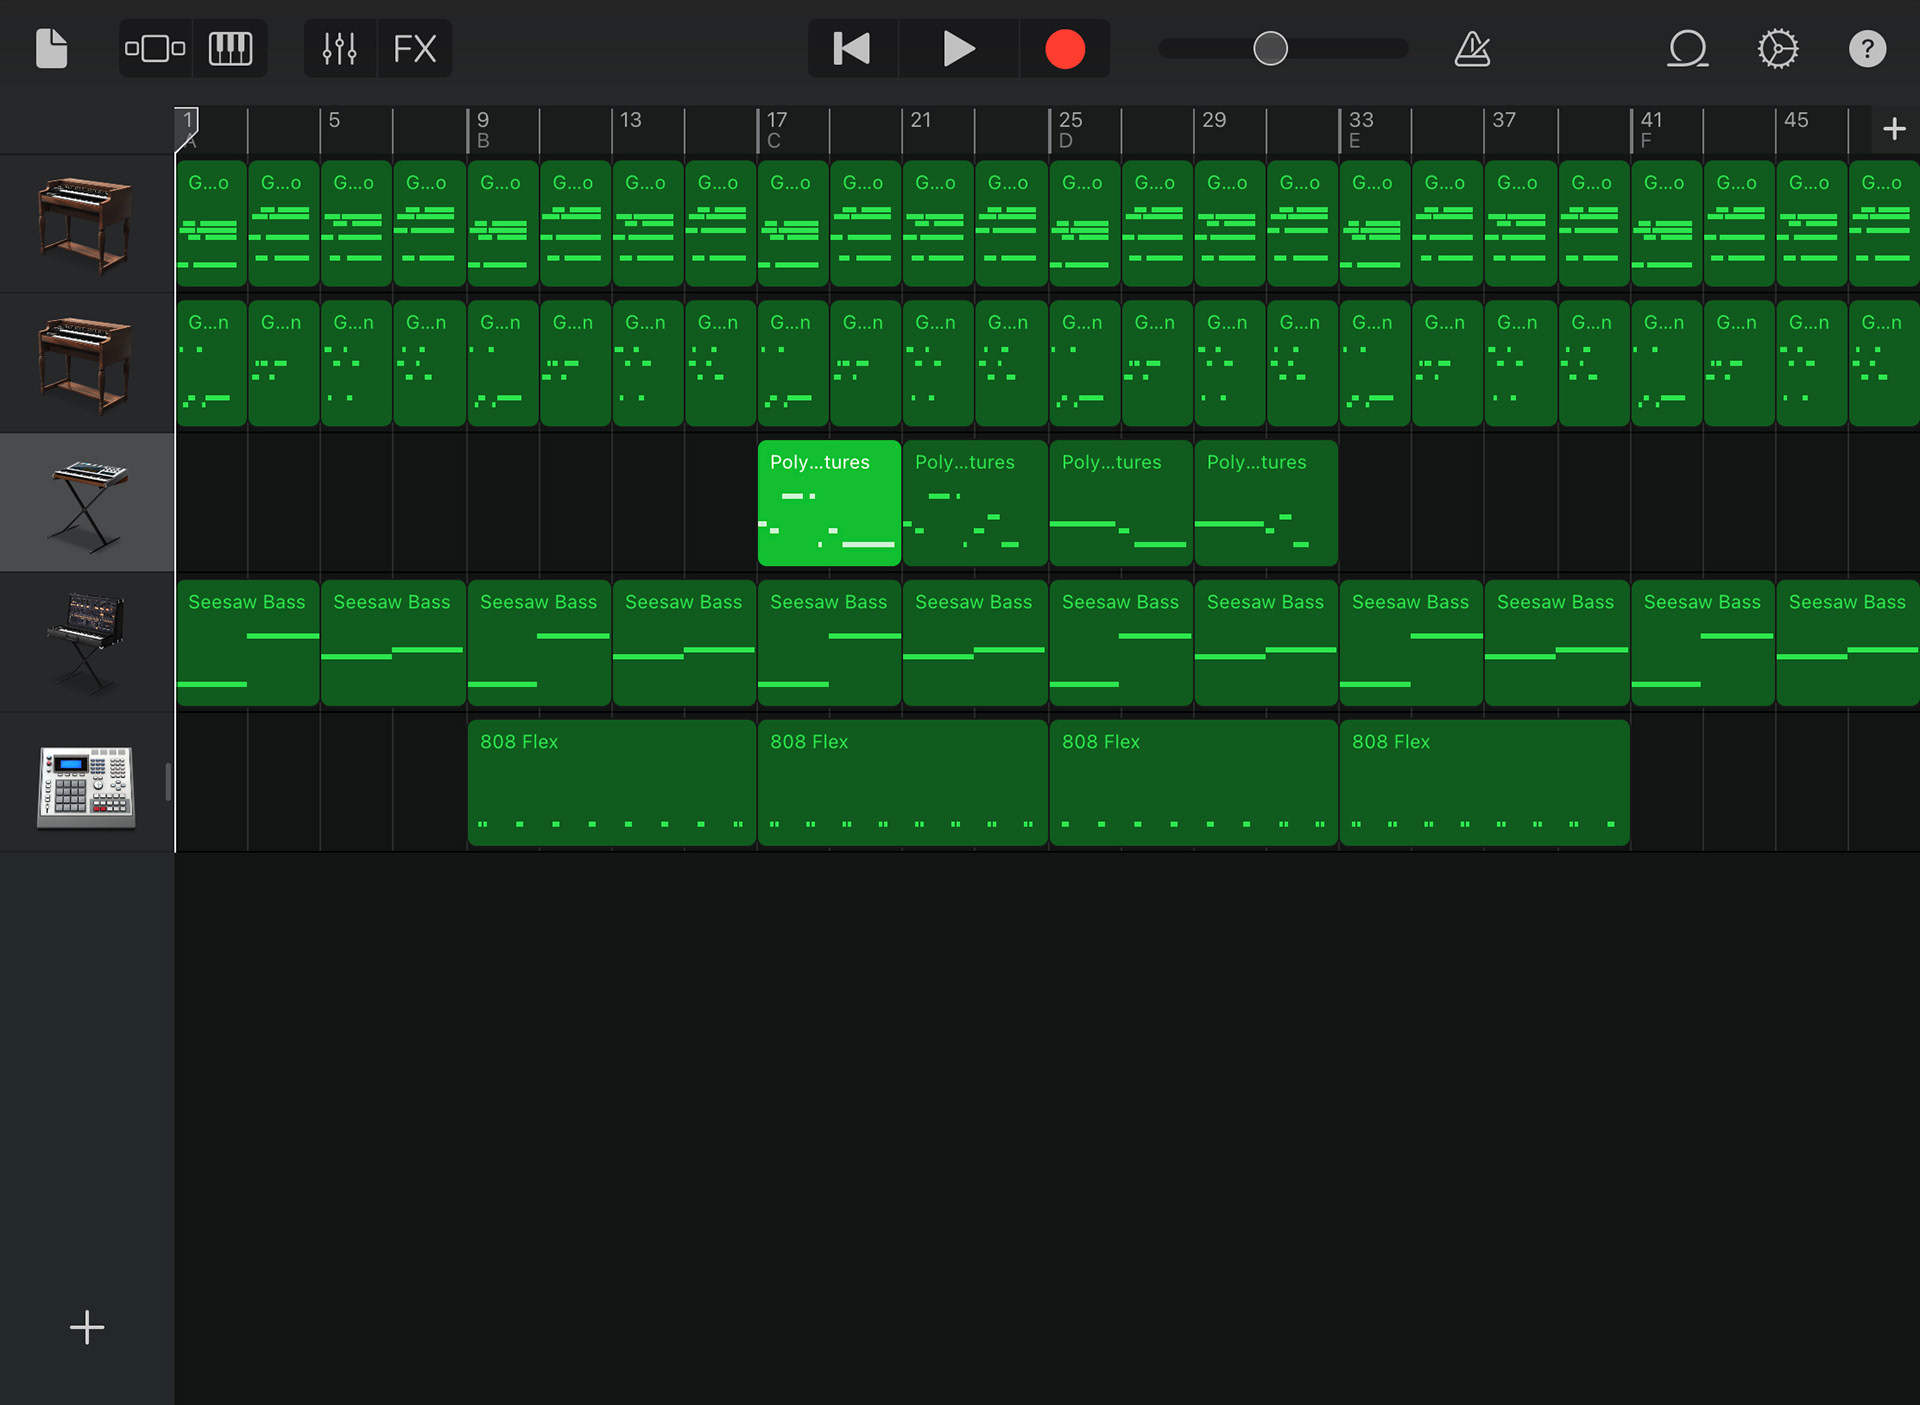This screenshot has width=1920, height=1405.
Task: Open the Loop Browser
Action: click(x=1687, y=48)
